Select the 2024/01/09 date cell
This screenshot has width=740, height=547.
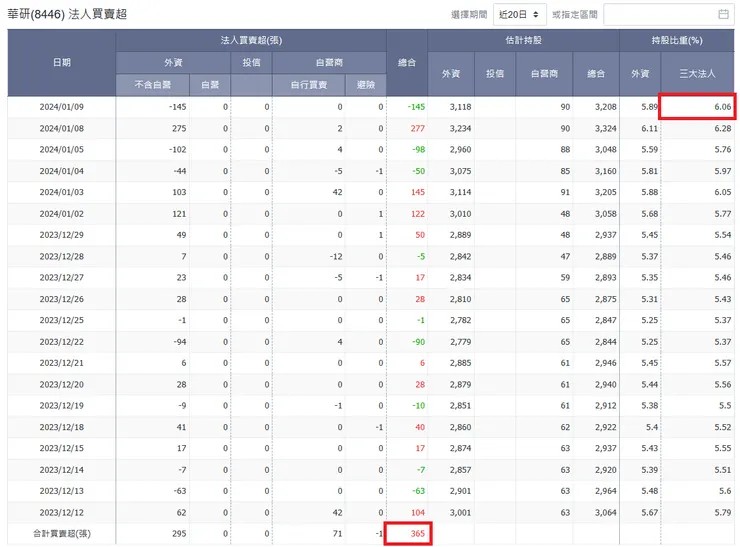coord(62,107)
